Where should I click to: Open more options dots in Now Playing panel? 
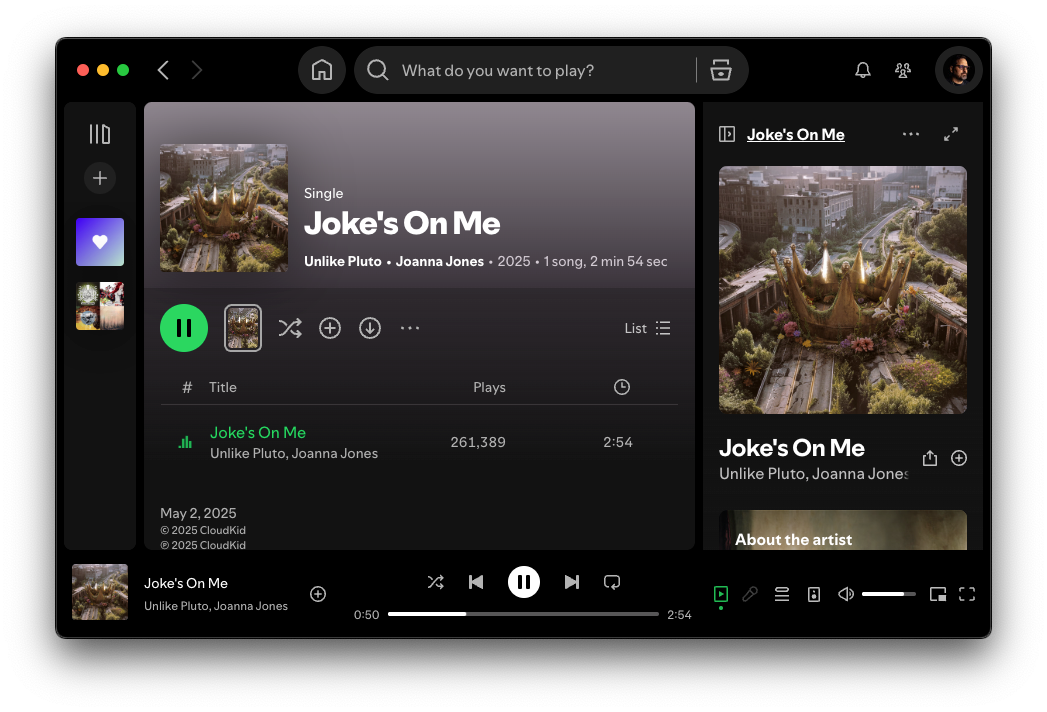click(x=911, y=134)
